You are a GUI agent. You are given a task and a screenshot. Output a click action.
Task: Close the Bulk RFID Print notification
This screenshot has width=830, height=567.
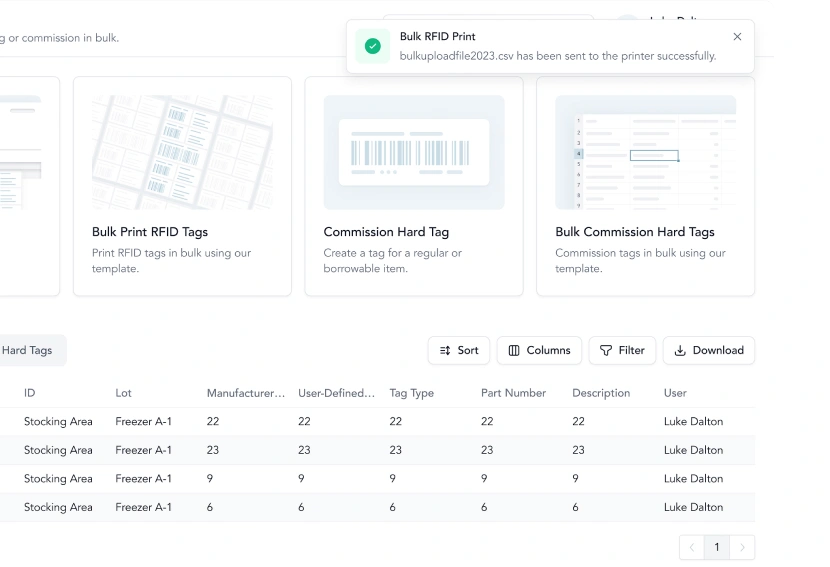coord(737,37)
